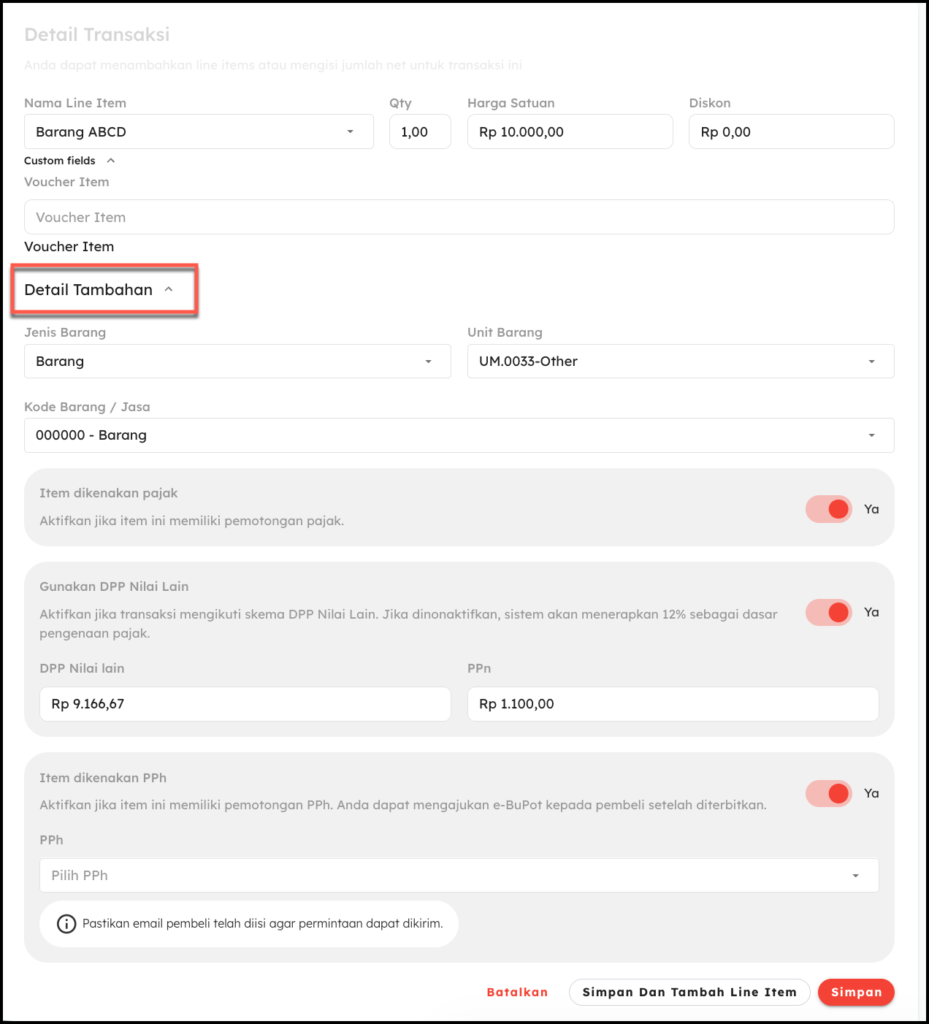Click the Batalkan link

tap(517, 992)
